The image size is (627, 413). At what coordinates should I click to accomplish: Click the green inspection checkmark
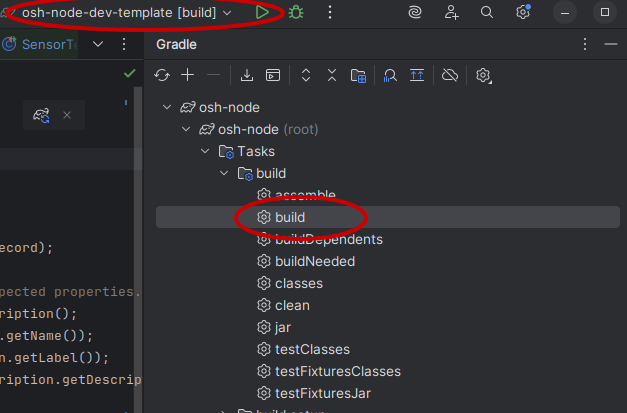tap(130, 73)
